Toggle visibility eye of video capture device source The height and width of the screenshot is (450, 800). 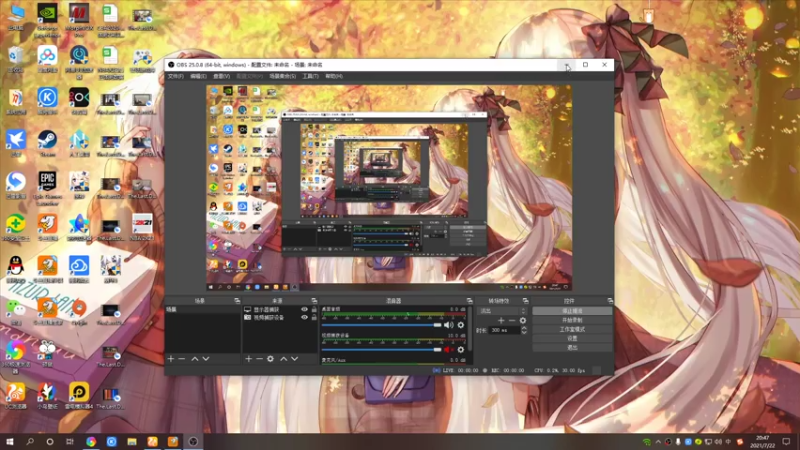coord(305,317)
